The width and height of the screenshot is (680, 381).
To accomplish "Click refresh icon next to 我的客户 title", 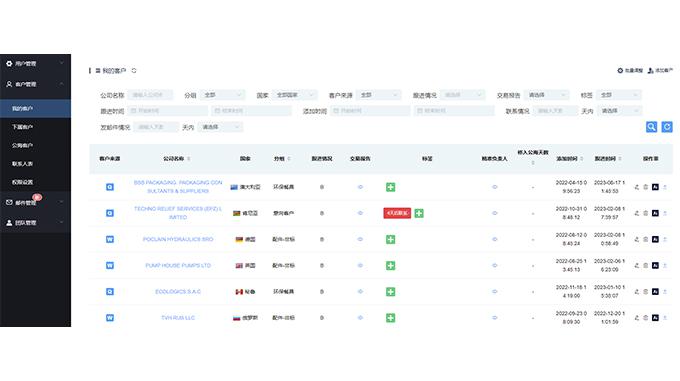I will click(134, 71).
